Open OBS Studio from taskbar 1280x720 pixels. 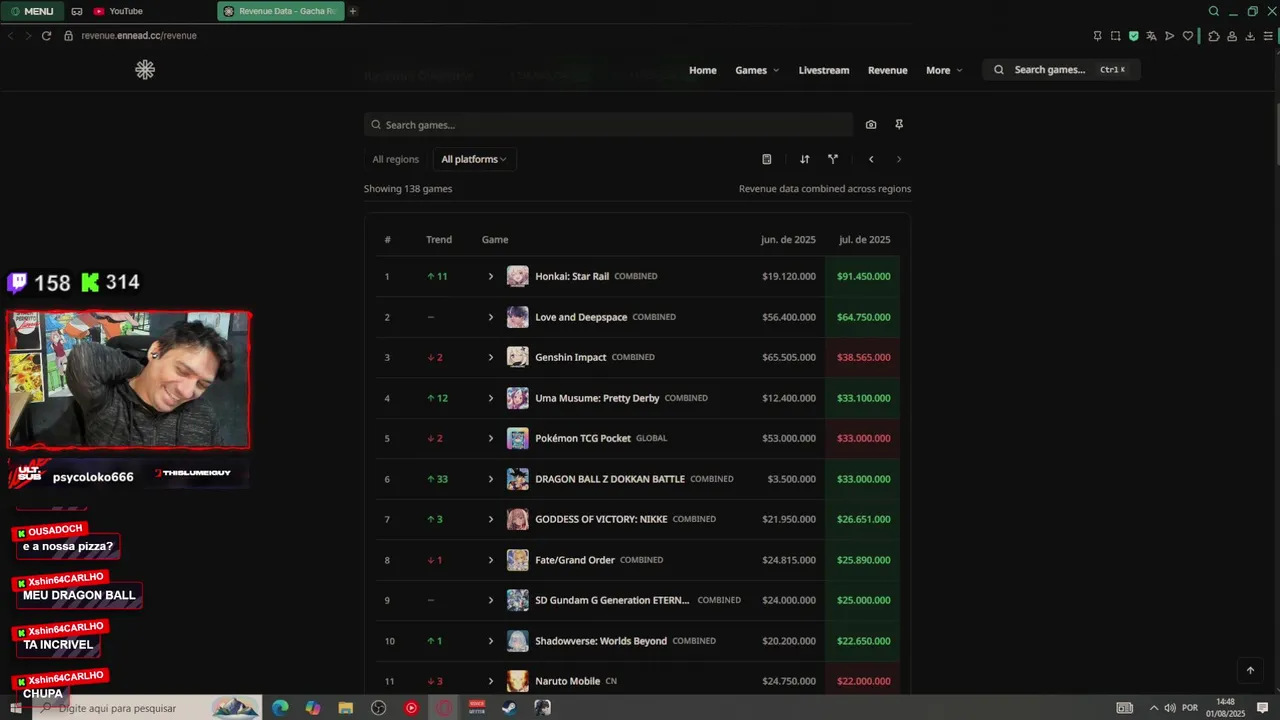[378, 708]
